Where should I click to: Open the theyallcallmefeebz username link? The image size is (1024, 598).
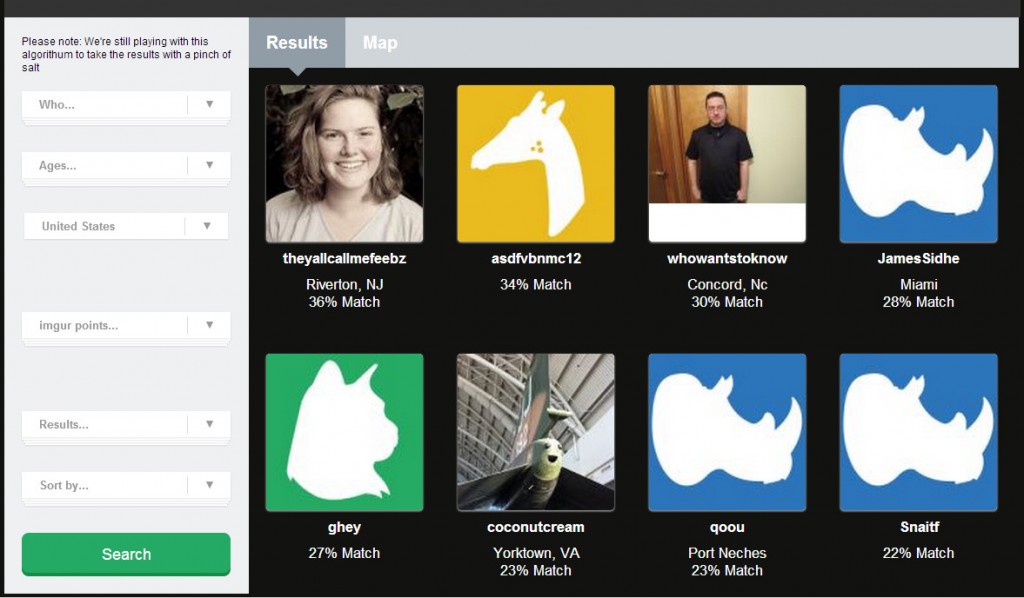[344, 259]
